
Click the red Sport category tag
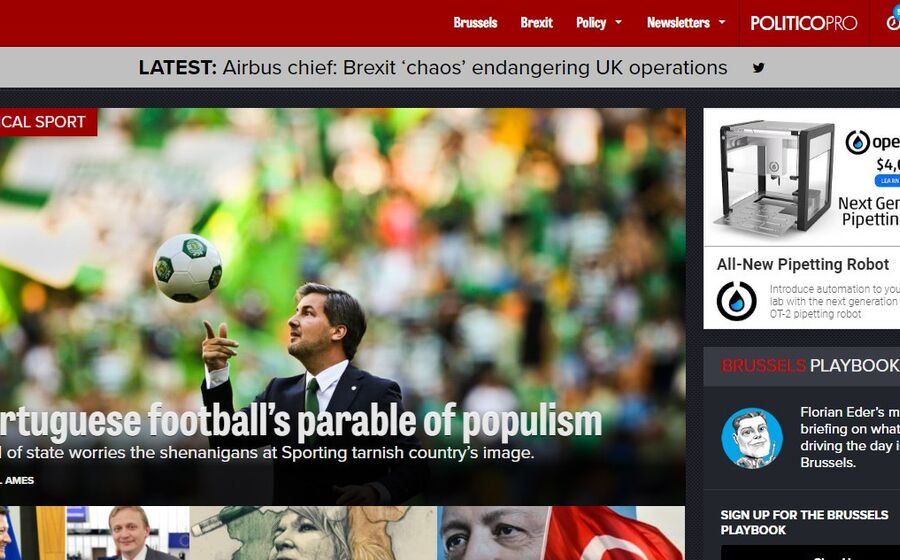tap(48, 122)
